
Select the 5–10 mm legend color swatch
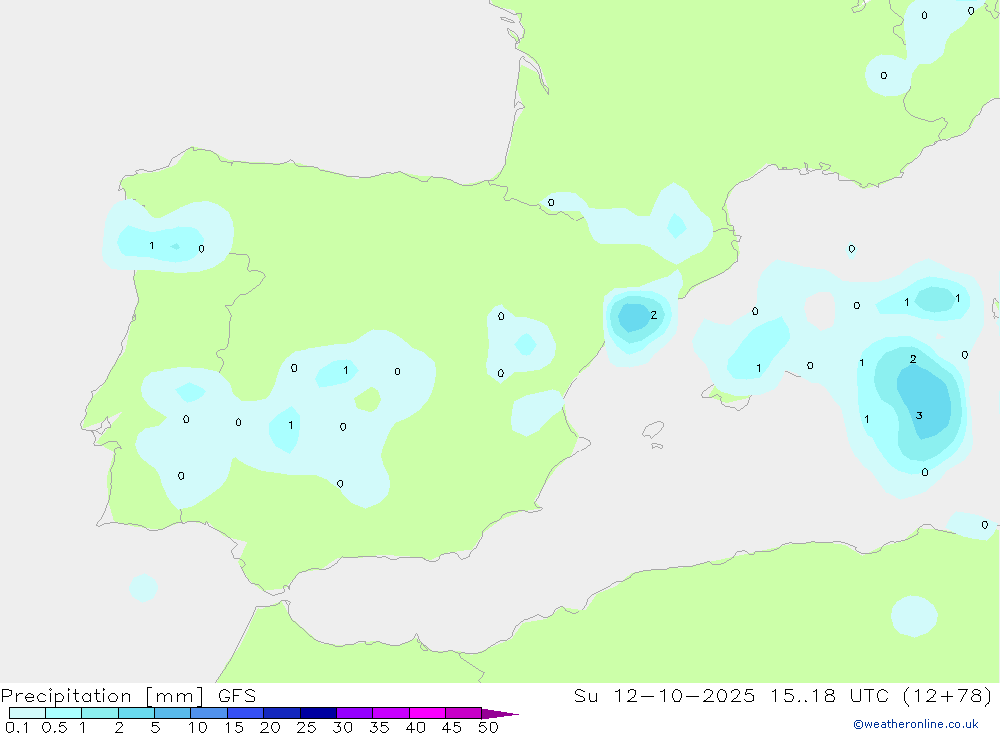tap(173, 713)
